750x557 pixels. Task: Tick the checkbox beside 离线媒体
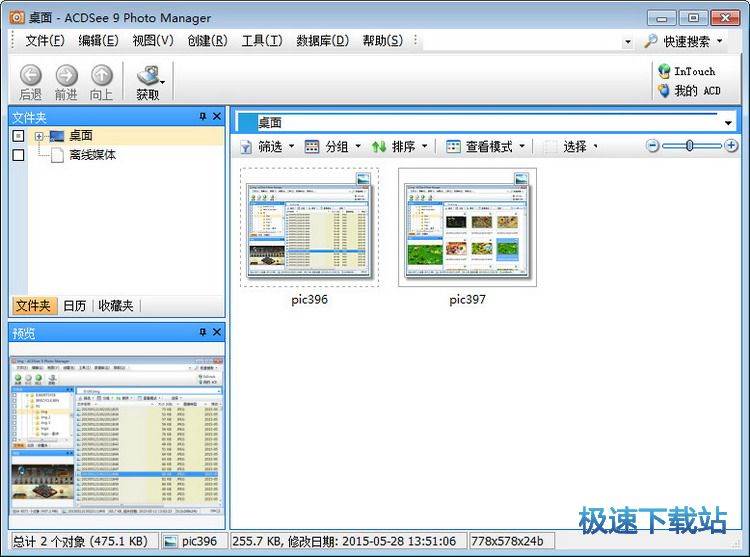(18, 155)
